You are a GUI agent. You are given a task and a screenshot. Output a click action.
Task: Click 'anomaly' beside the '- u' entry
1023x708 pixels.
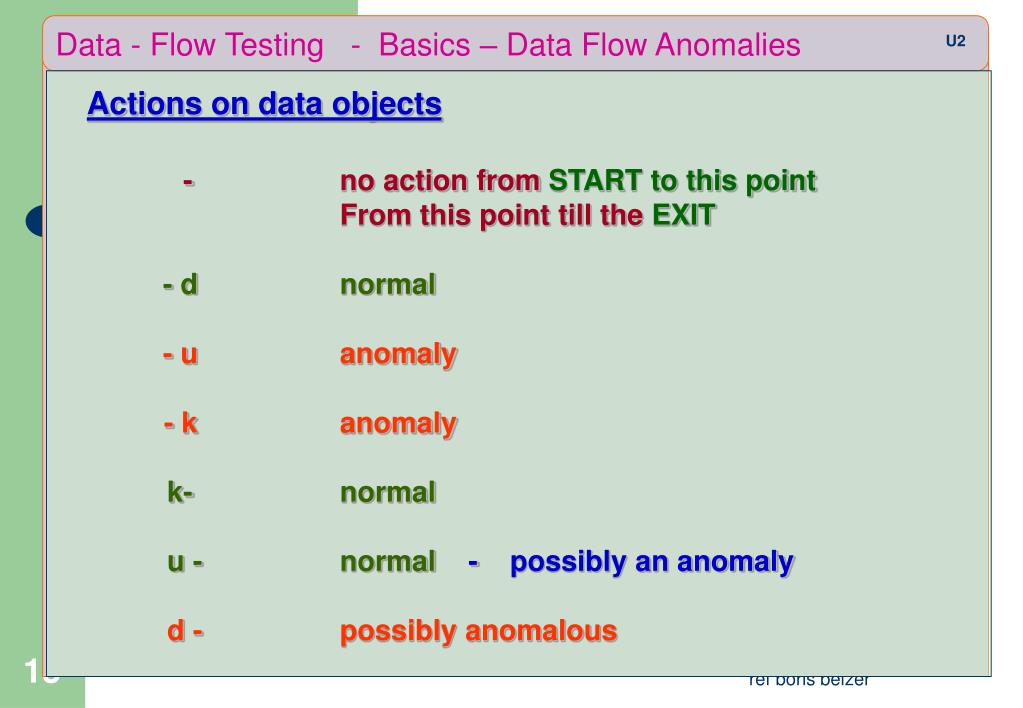point(399,355)
